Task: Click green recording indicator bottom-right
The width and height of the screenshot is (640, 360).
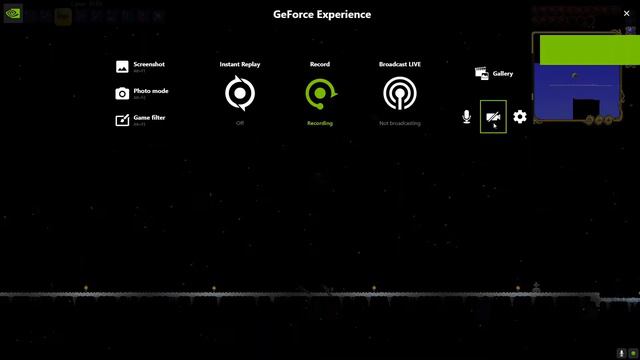Action: click(x=633, y=353)
